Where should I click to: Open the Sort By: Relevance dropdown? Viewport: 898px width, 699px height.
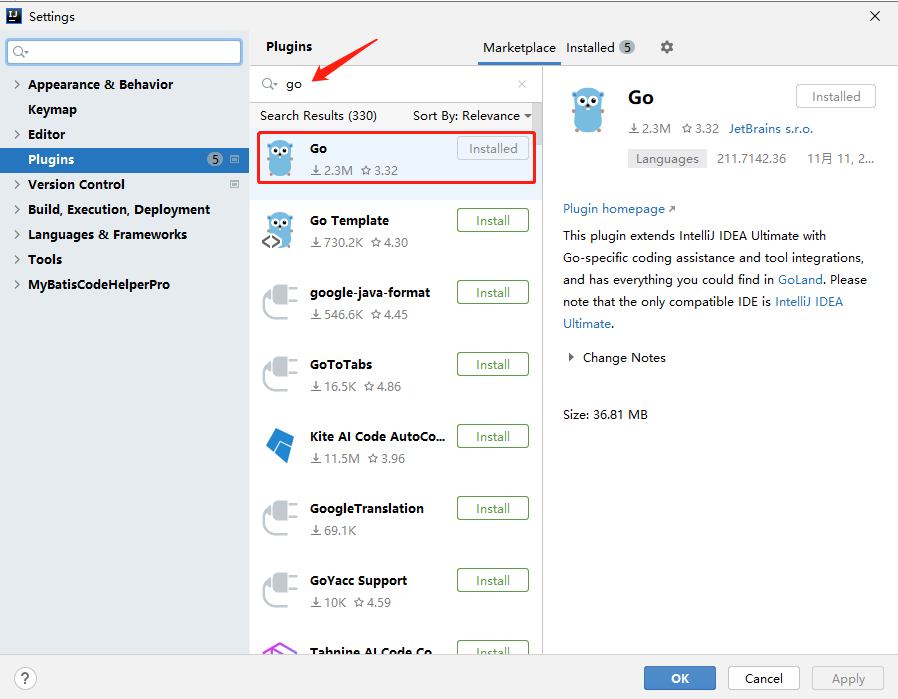(x=472, y=116)
